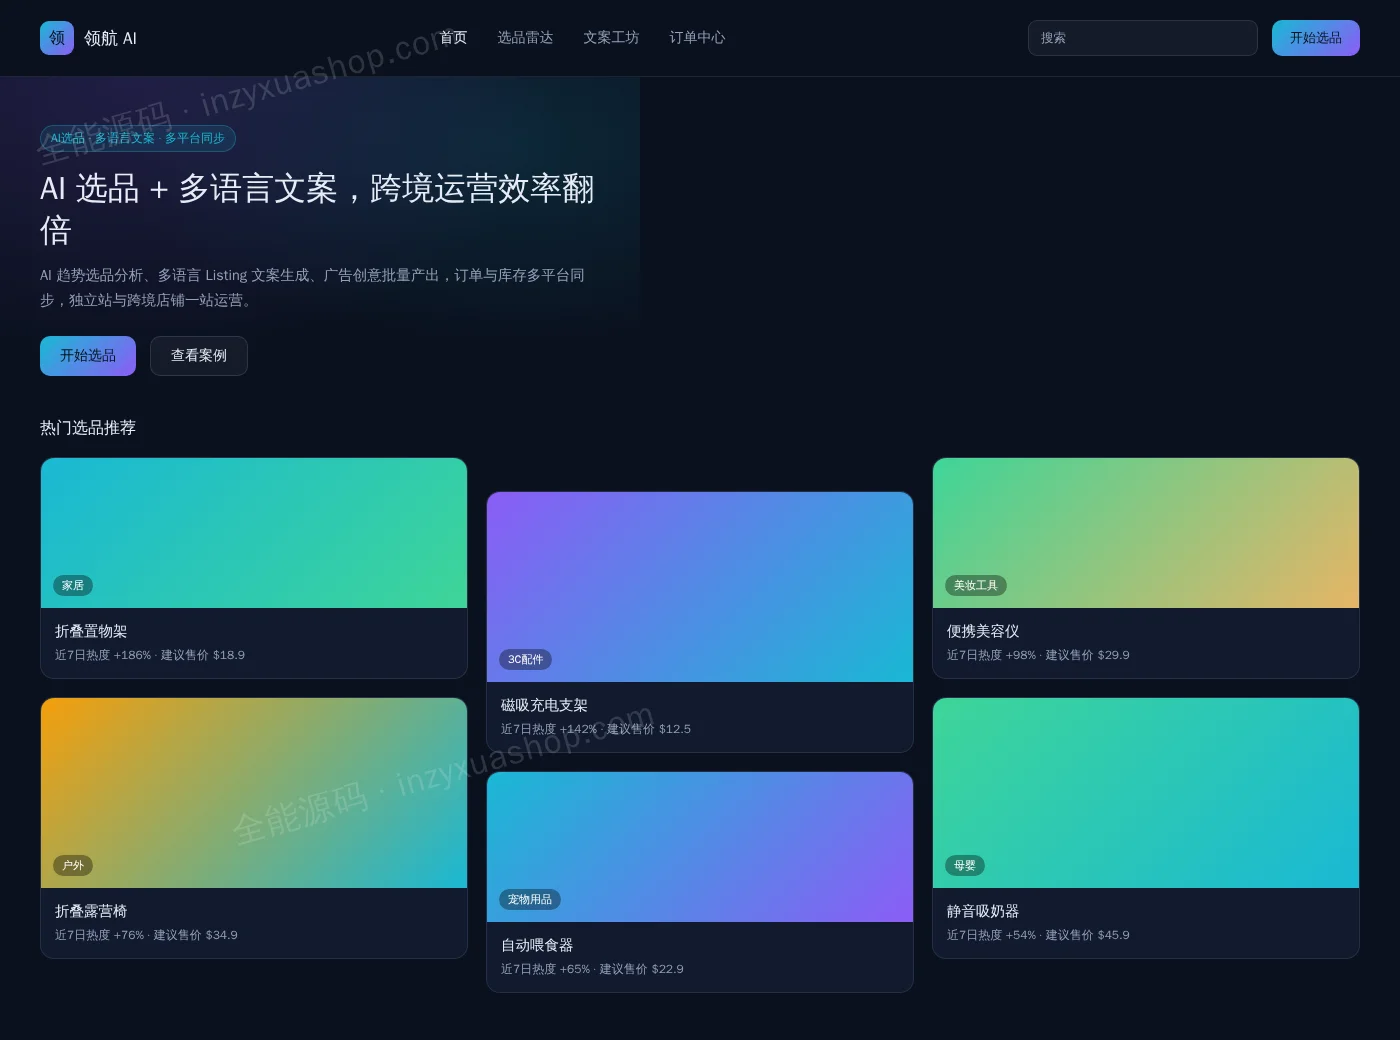1400x1040 pixels.
Task: Select the 家居 category tag
Action: pyautogui.click(x=73, y=586)
